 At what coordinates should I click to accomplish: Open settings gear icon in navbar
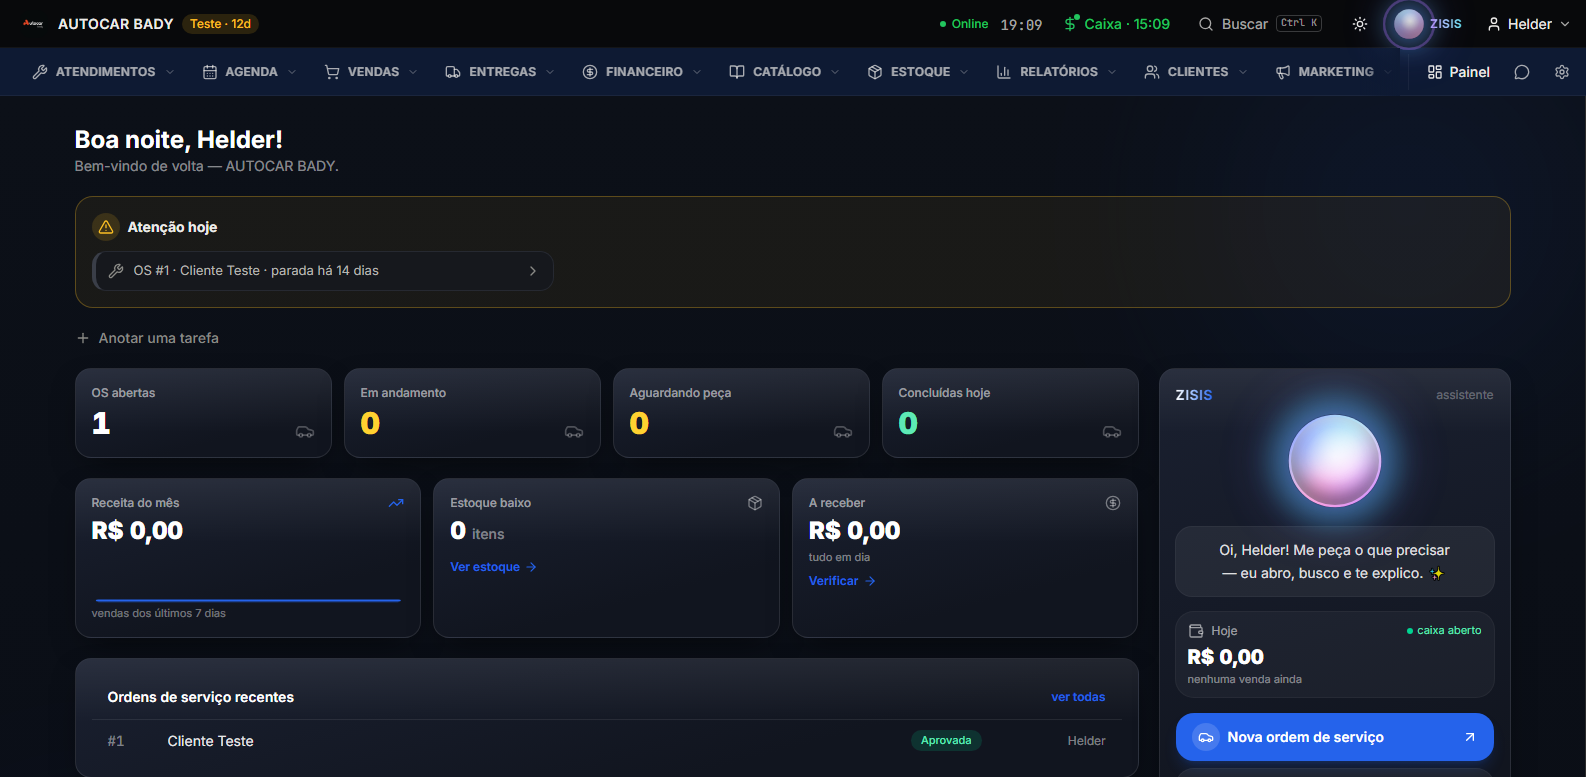tap(1562, 72)
